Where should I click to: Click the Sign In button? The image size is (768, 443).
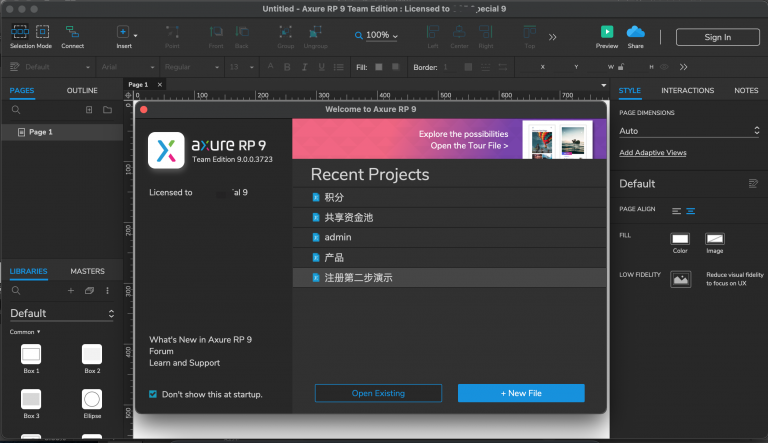click(718, 37)
